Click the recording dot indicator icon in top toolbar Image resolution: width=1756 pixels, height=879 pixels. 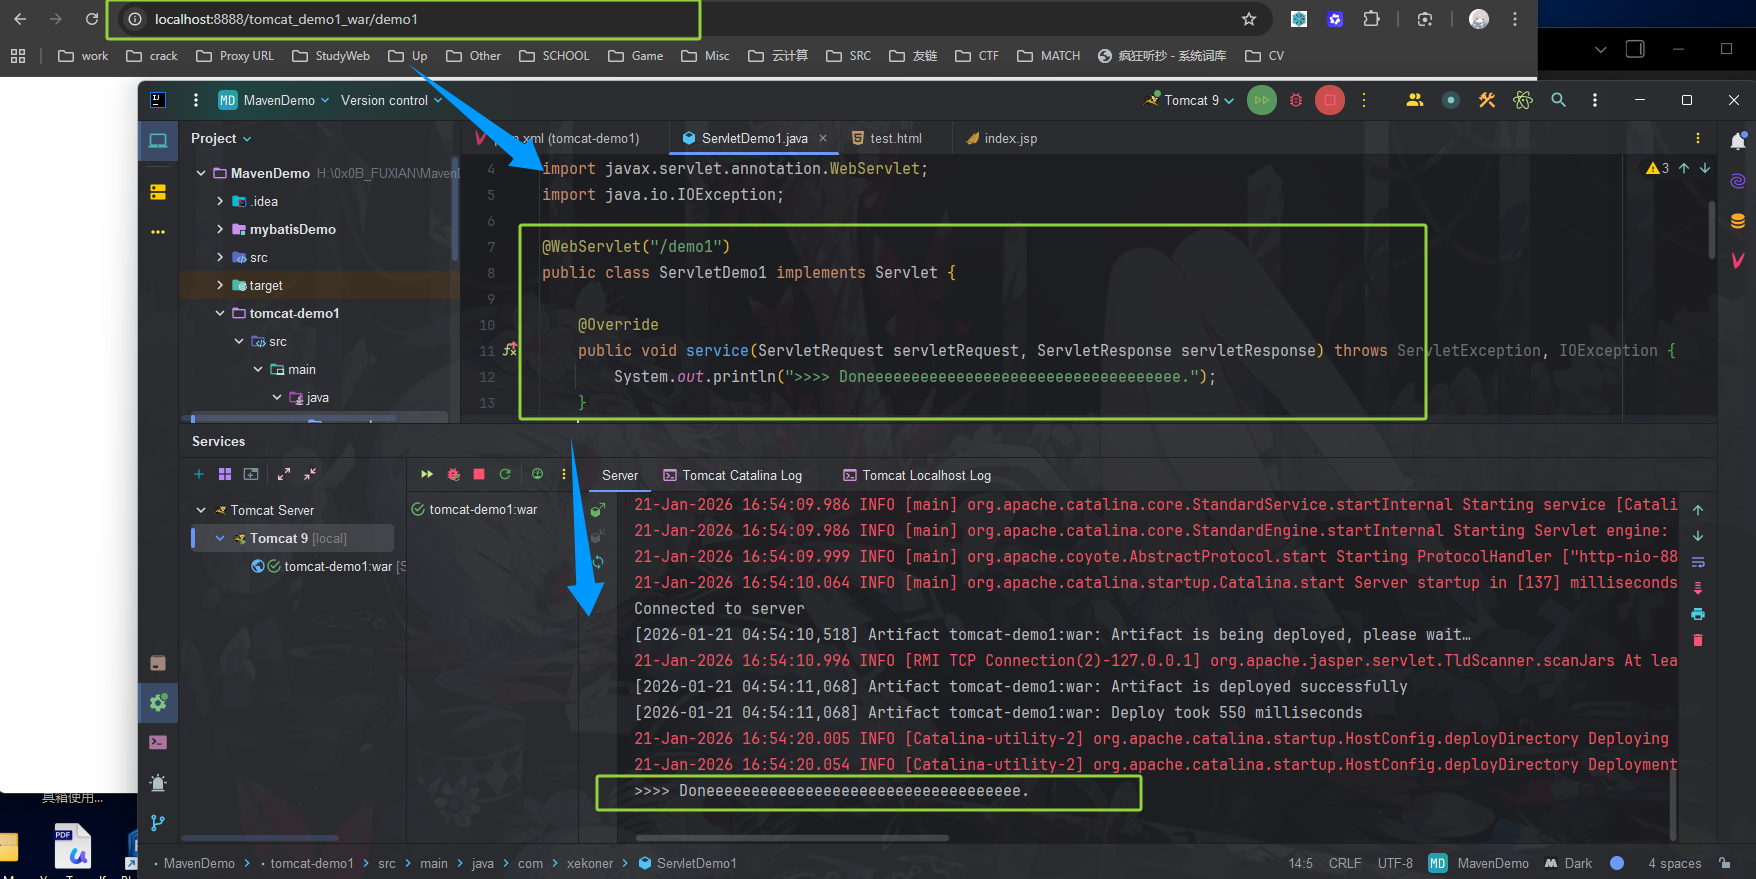coord(1451,100)
